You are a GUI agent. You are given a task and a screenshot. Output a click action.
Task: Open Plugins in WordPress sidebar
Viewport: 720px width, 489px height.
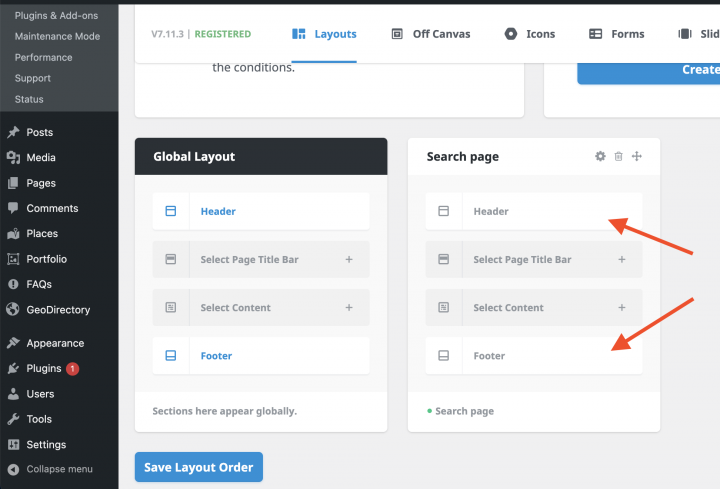coord(44,369)
